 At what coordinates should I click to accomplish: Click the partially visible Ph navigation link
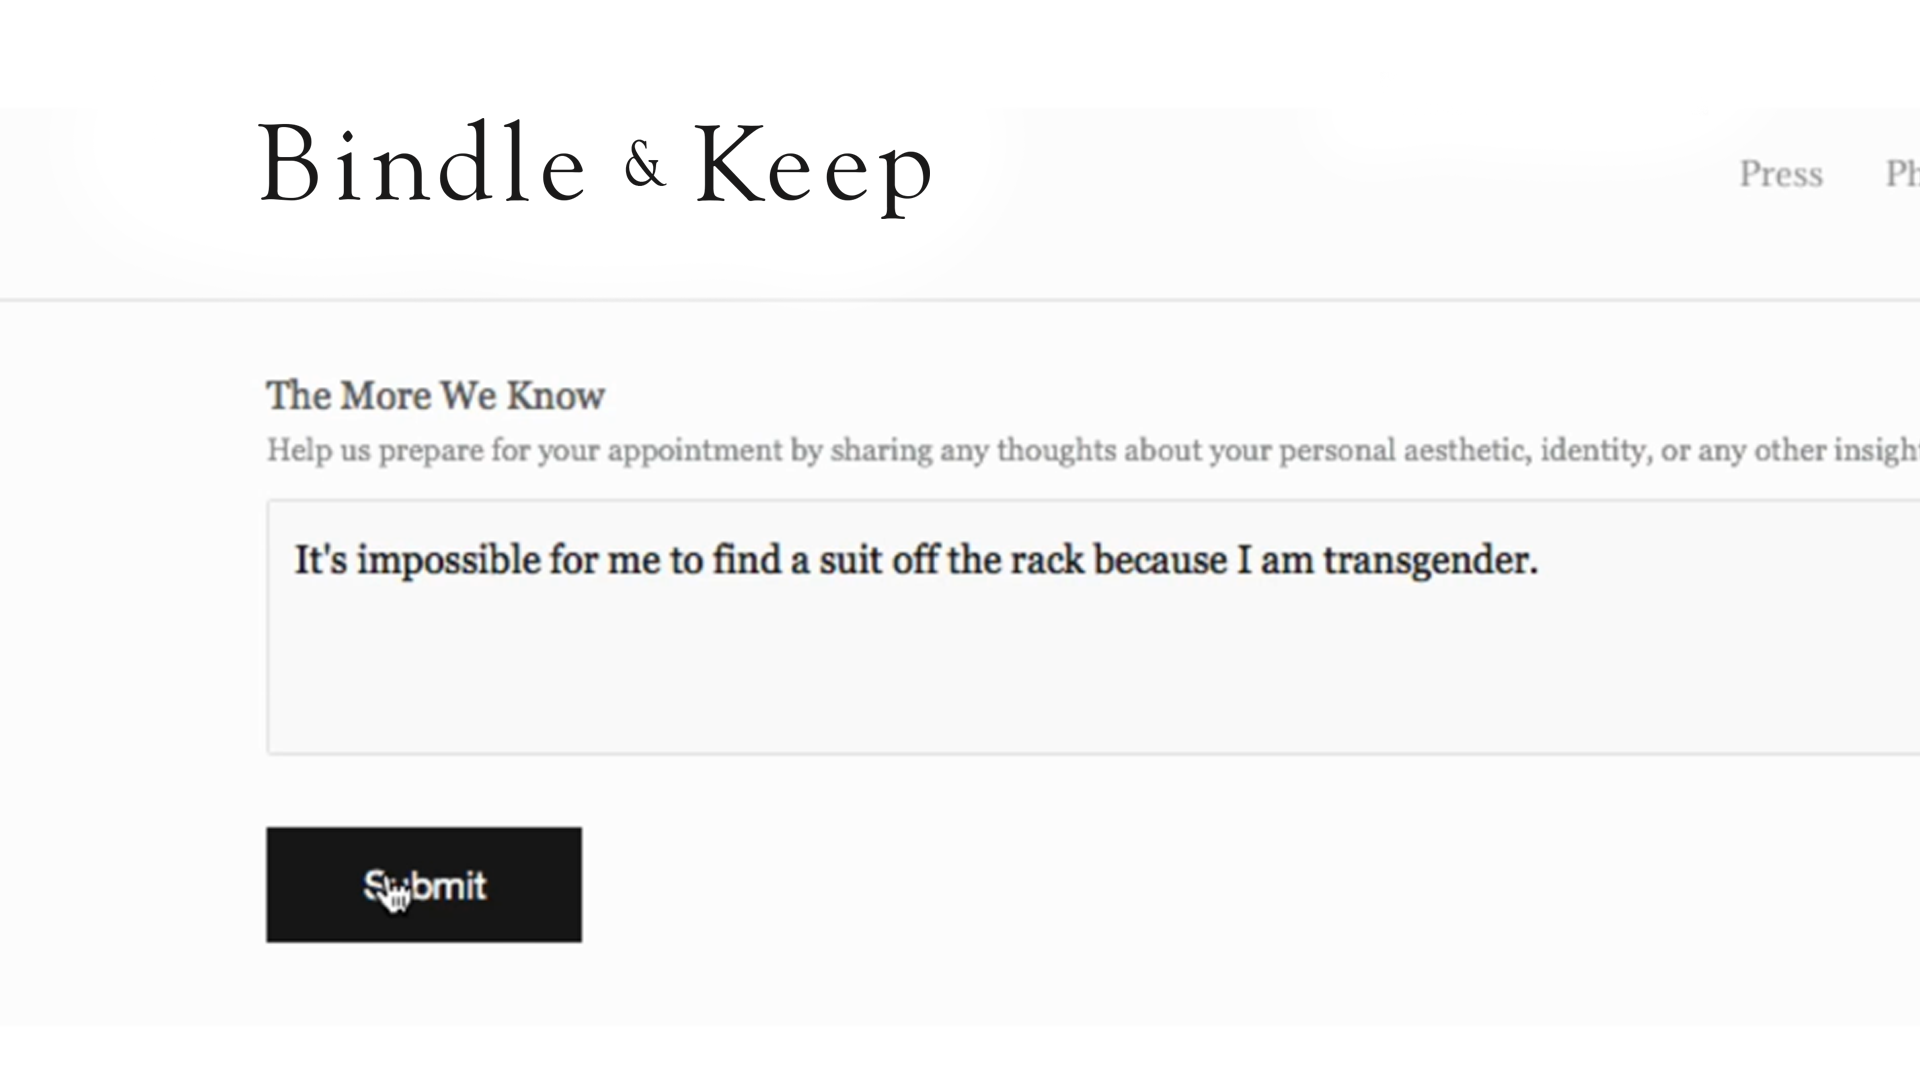1902,174
